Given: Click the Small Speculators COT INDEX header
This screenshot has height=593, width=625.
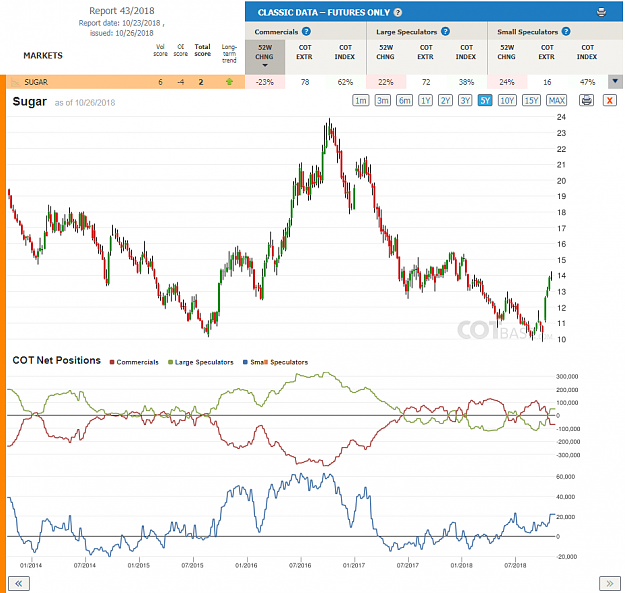Looking at the screenshot, I should [x=587, y=52].
